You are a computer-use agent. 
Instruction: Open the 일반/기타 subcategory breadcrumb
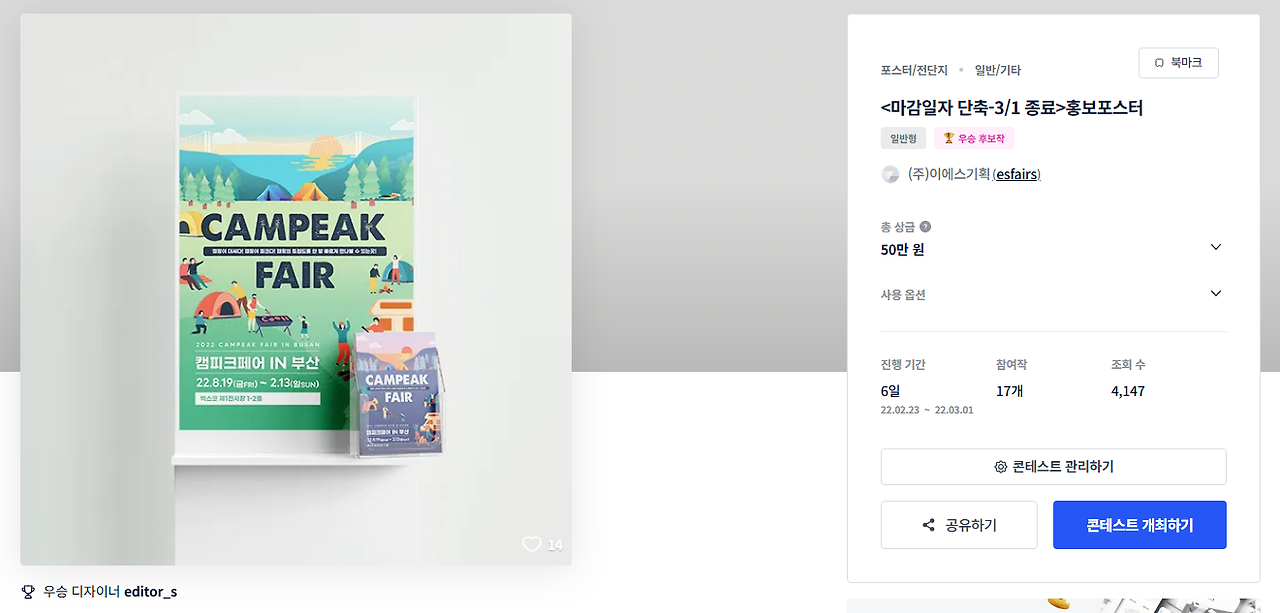click(x=998, y=70)
